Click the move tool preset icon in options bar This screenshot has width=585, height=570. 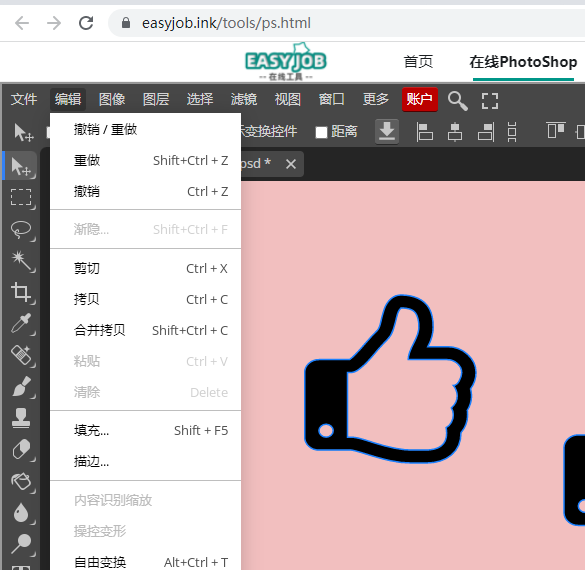(24, 132)
